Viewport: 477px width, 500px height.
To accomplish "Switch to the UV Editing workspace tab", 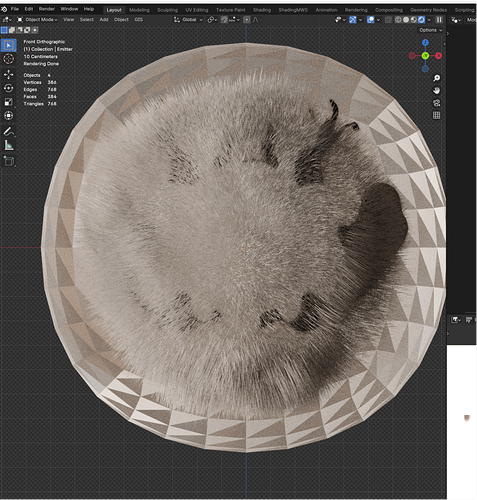I will (x=197, y=10).
